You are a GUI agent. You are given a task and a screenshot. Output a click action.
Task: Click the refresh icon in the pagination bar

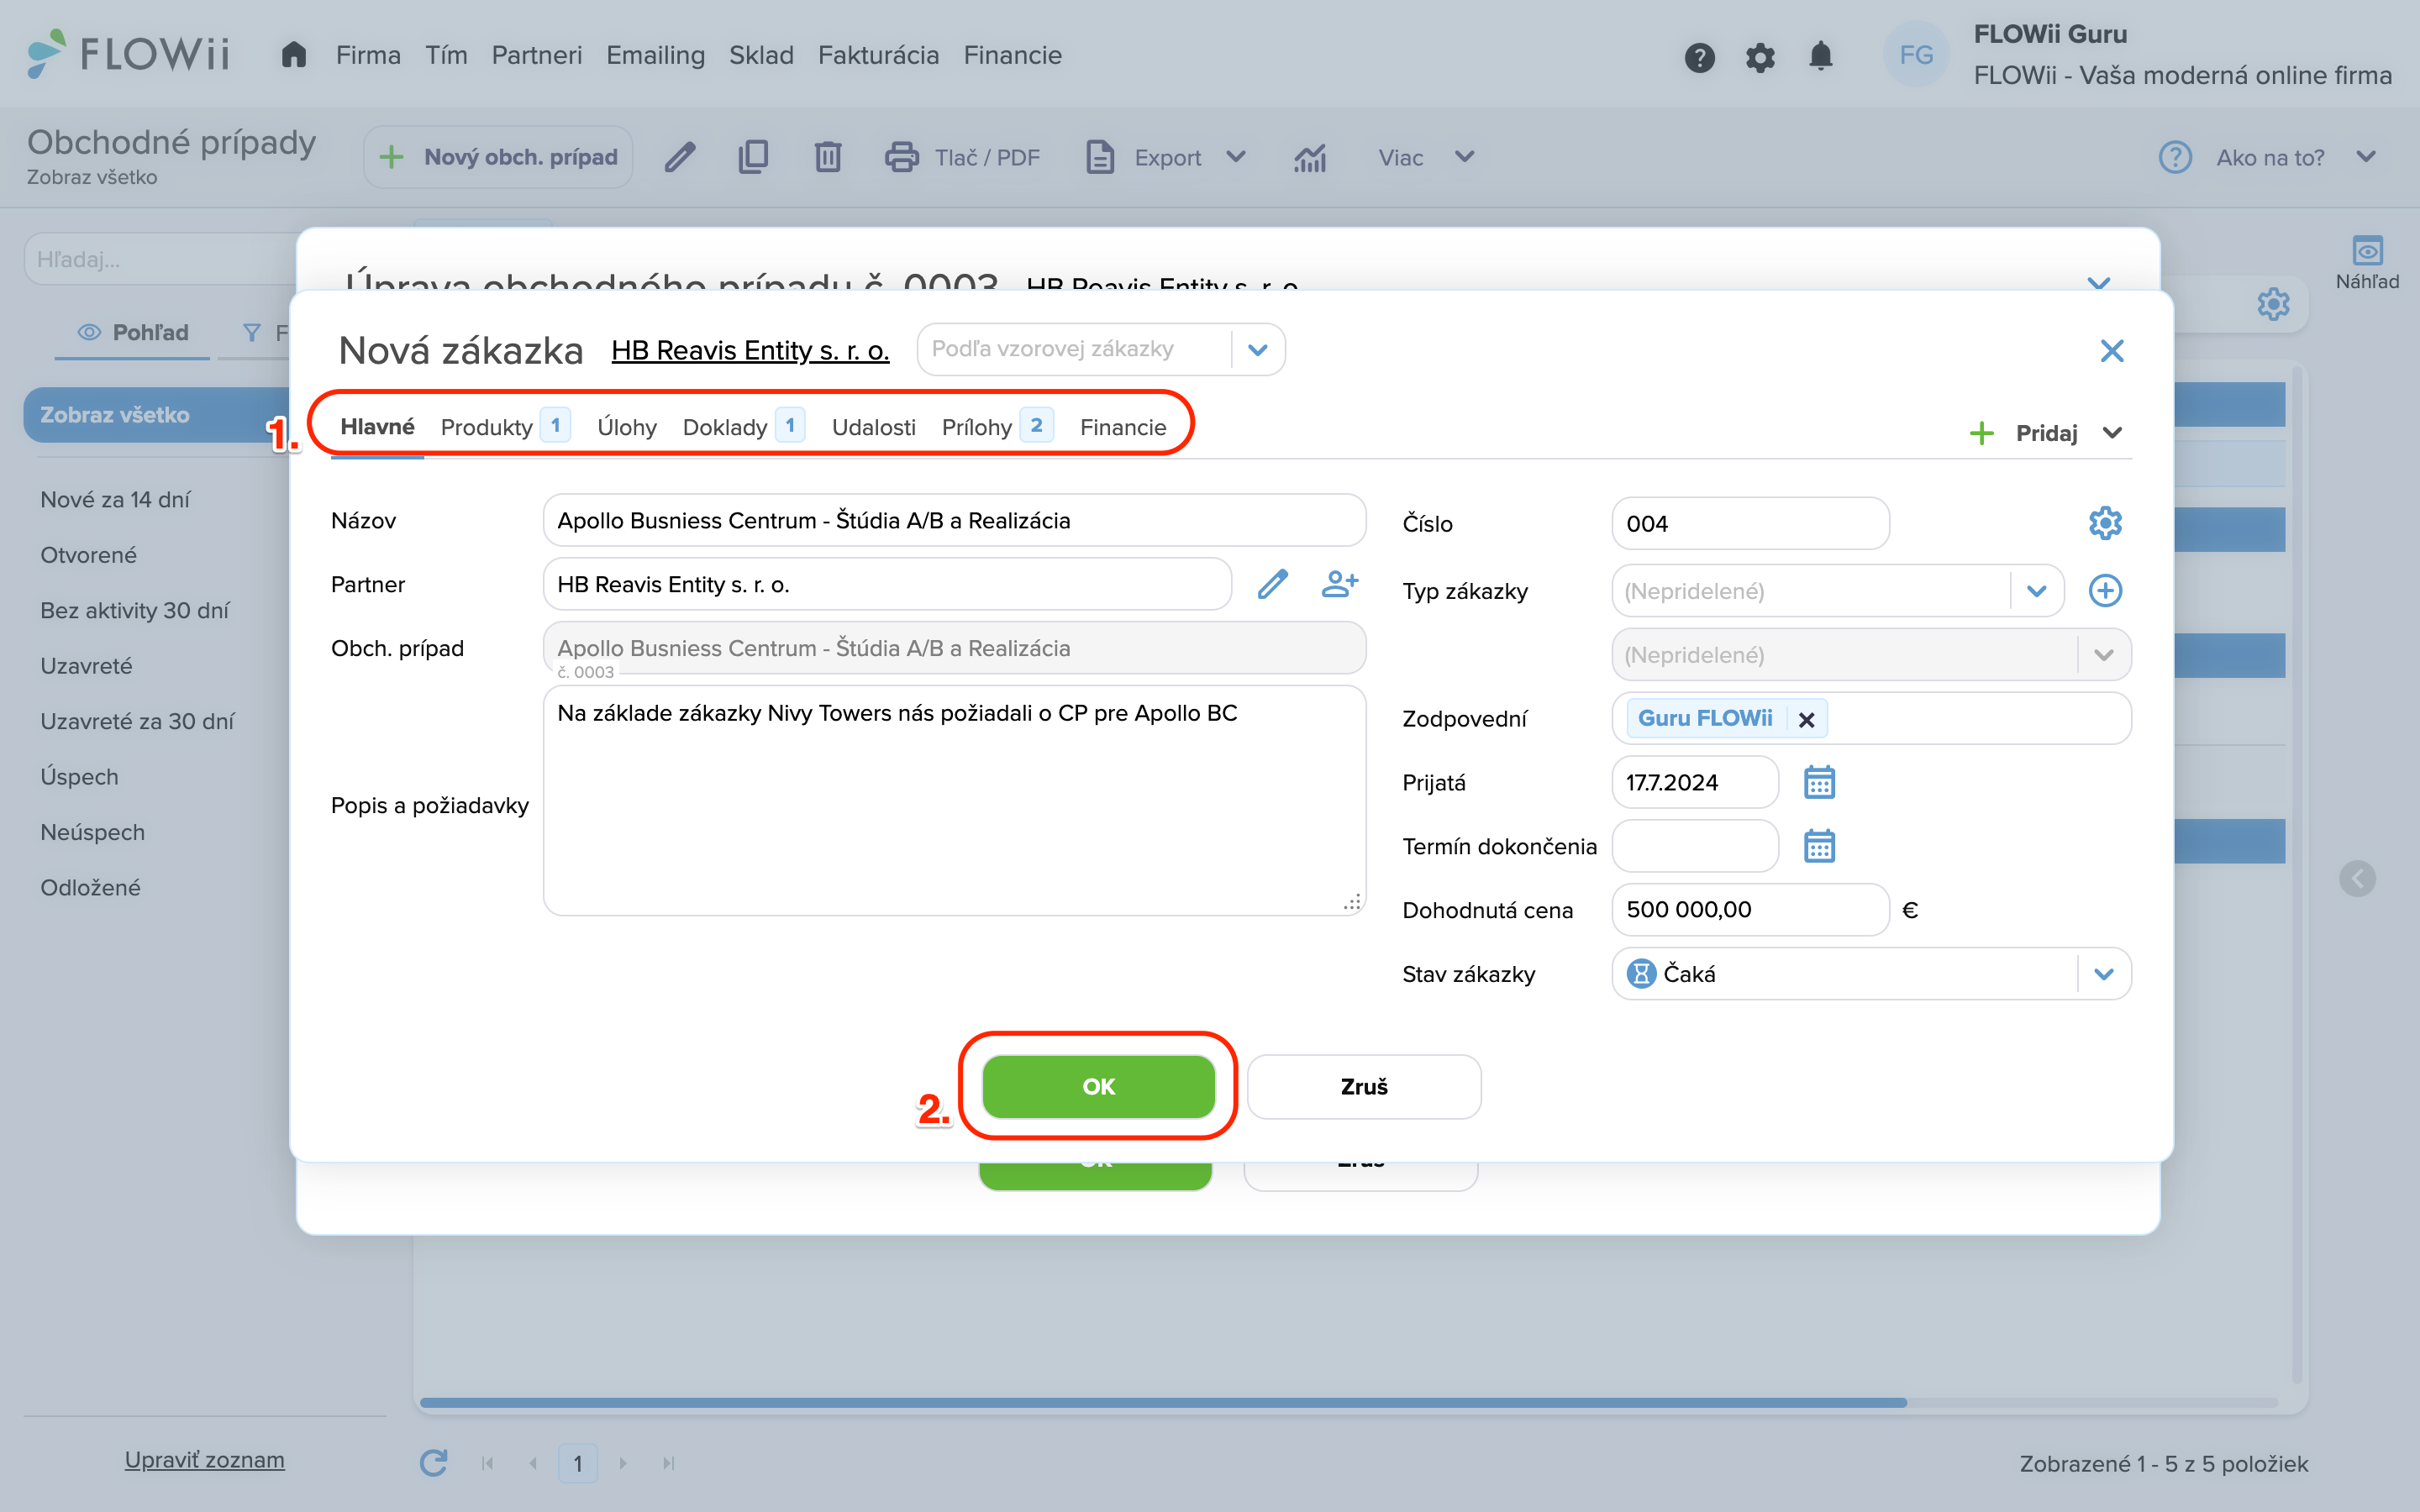[433, 1463]
